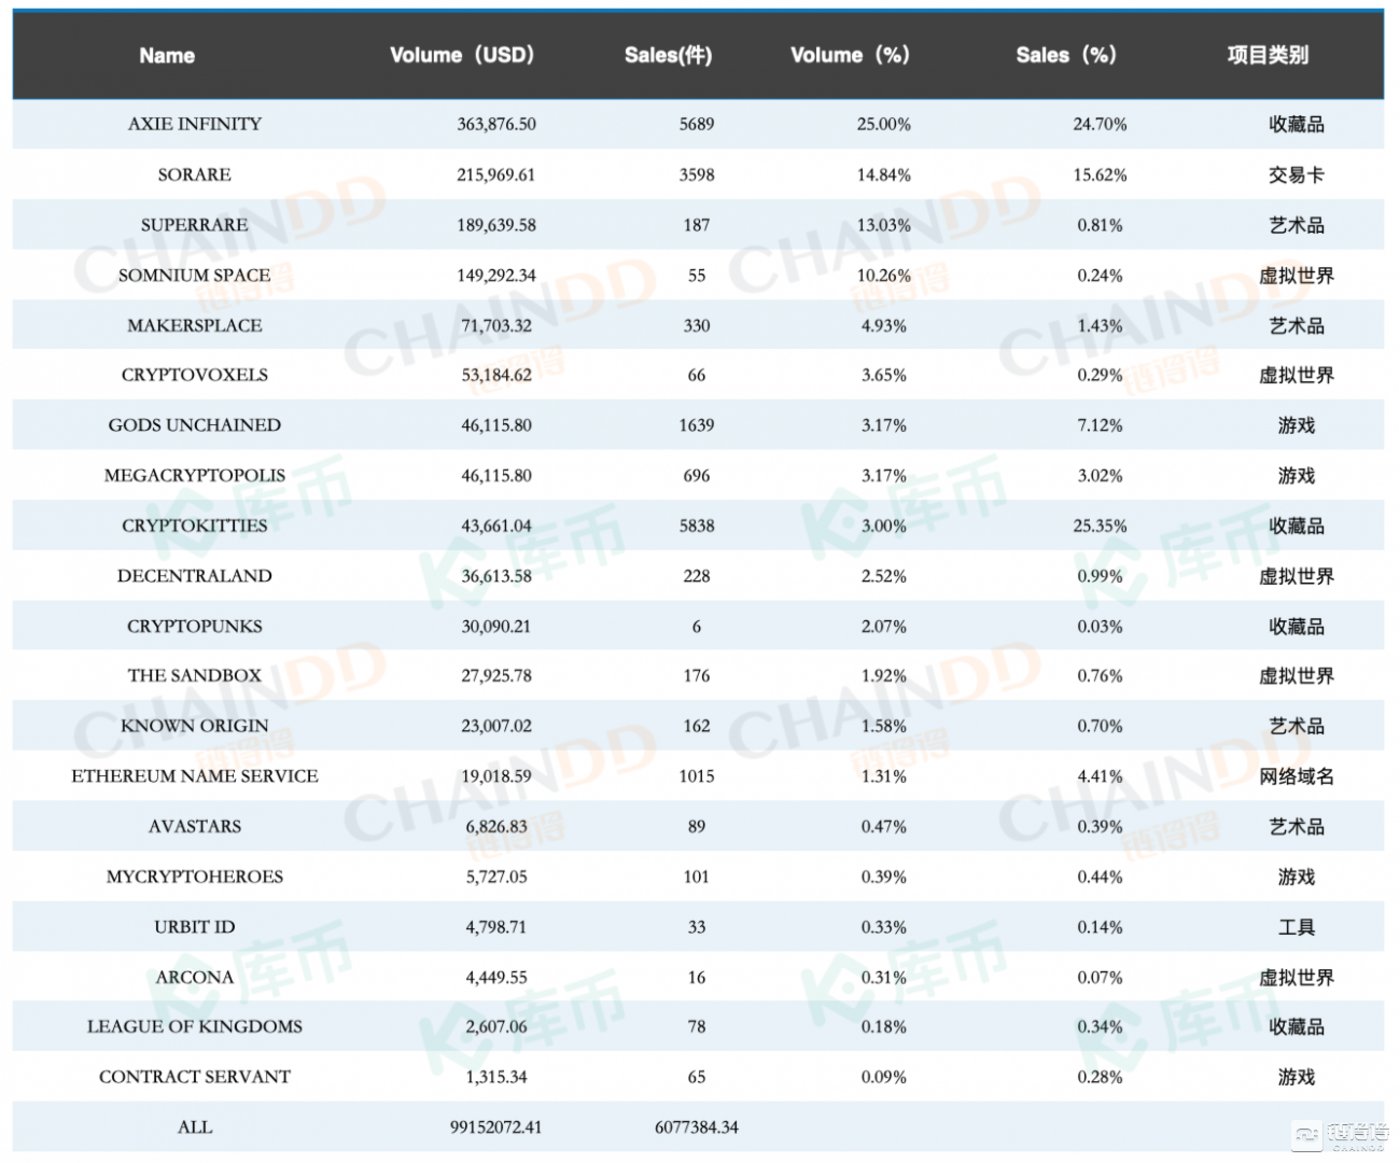Click the 网络域名 category cell
Screen dimensions: 1400x1163
1297,776
